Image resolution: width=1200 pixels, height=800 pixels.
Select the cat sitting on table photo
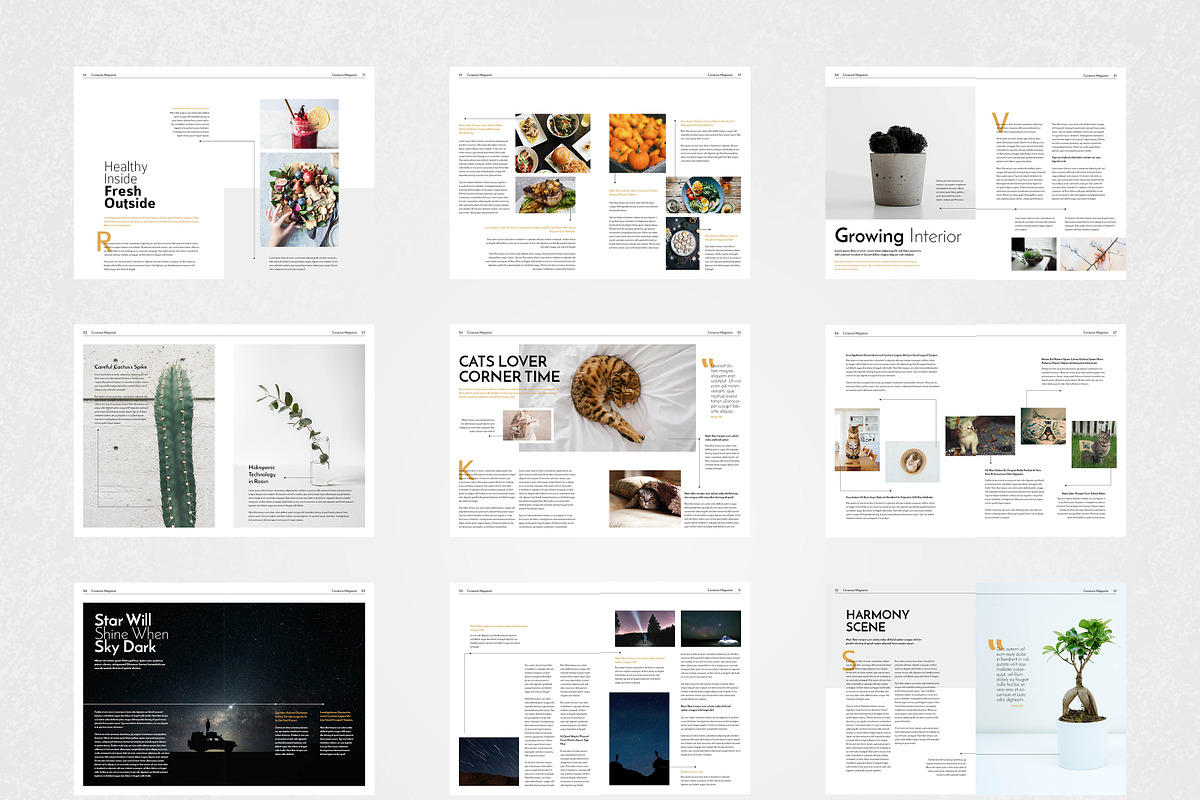857,439
